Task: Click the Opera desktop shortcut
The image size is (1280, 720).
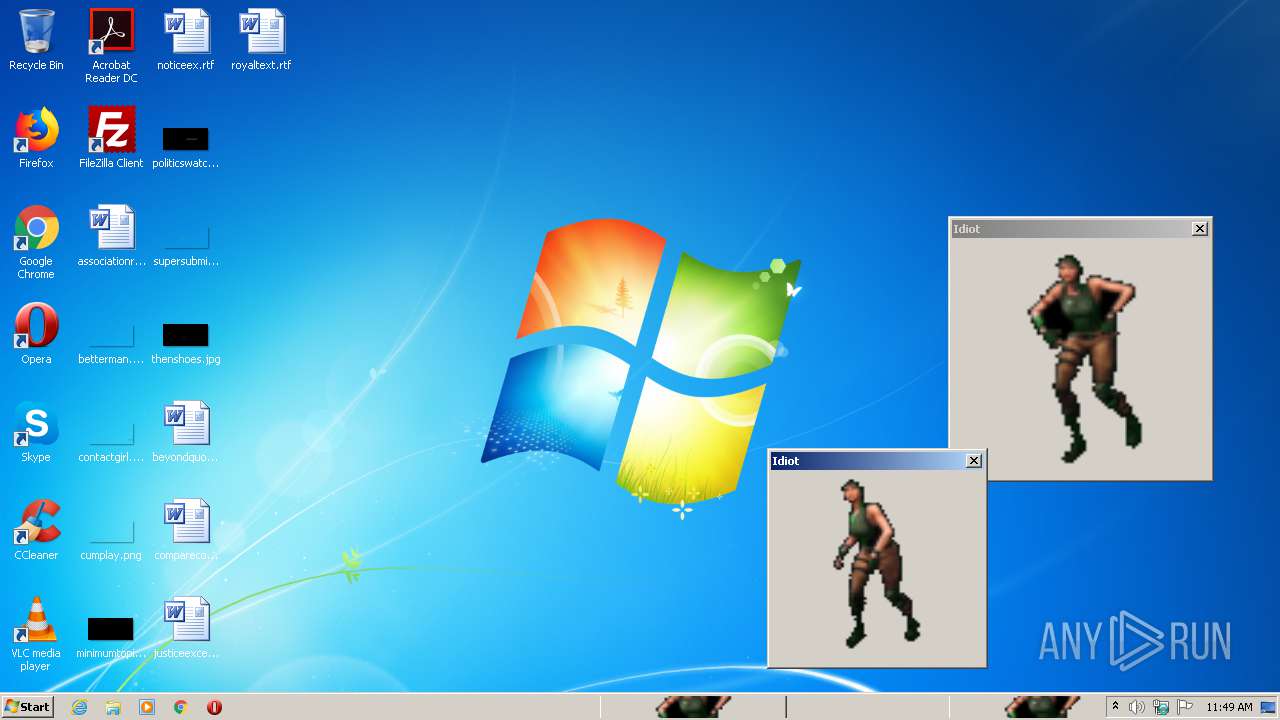Action: coord(36,335)
